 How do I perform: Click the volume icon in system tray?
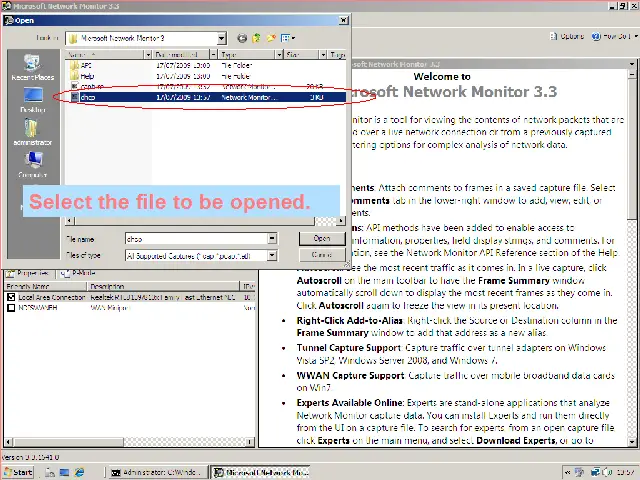(x=608, y=472)
